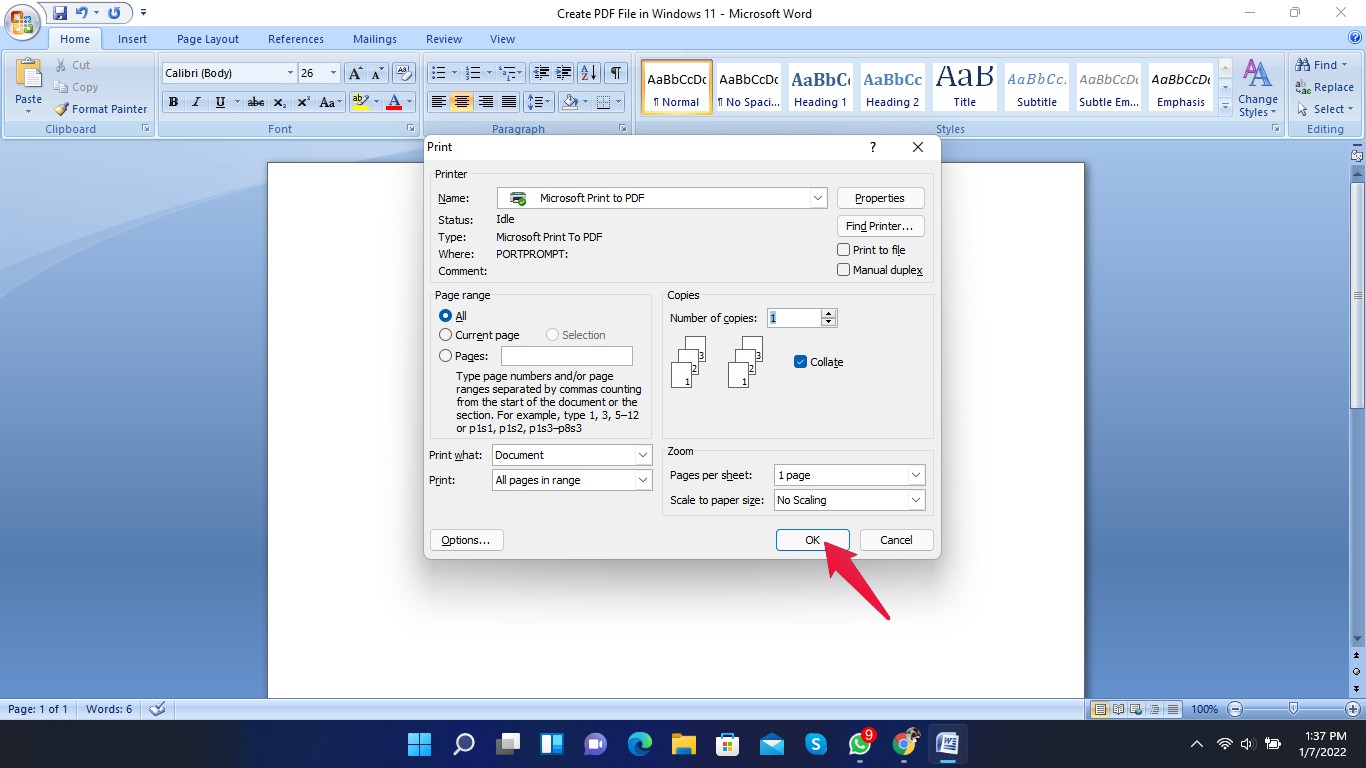
Task: Open the Pages per sheet dropdown
Action: tap(916, 475)
